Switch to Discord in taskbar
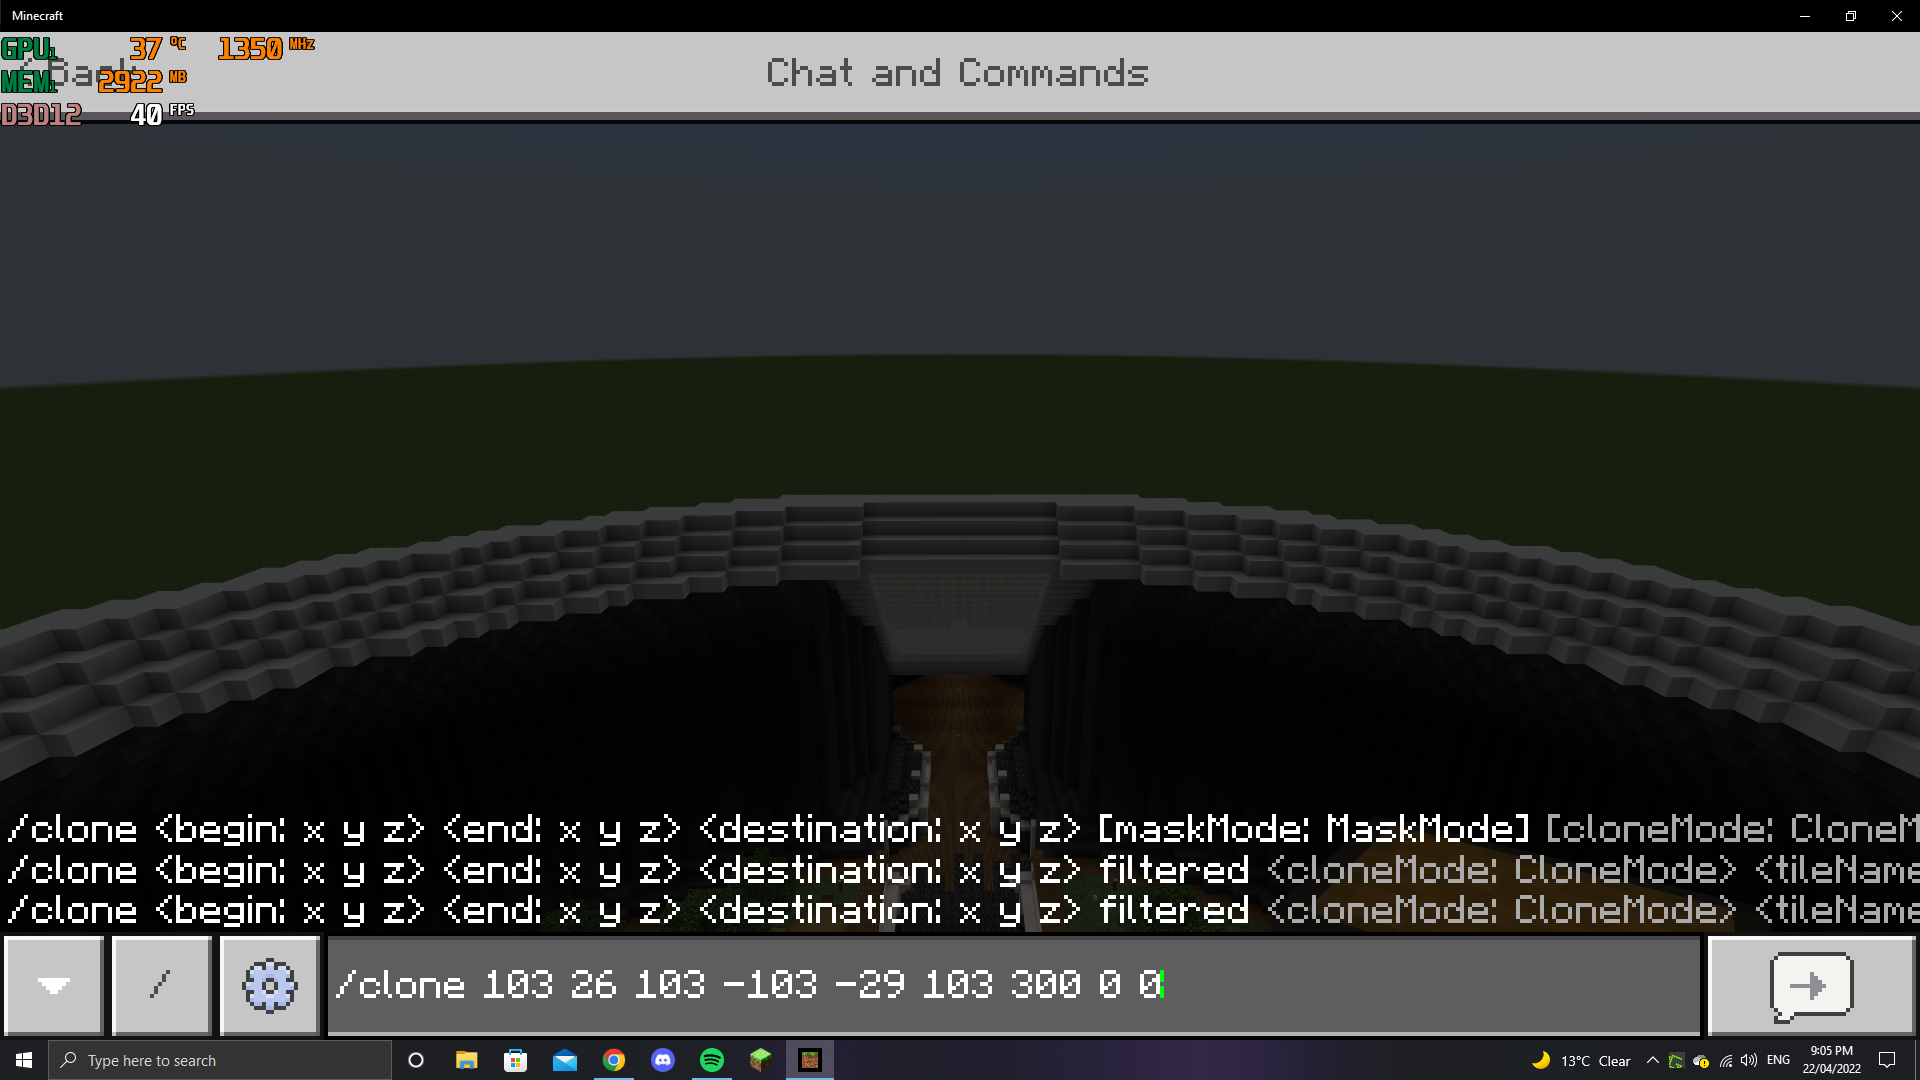This screenshot has width=1920, height=1080. click(x=663, y=1060)
